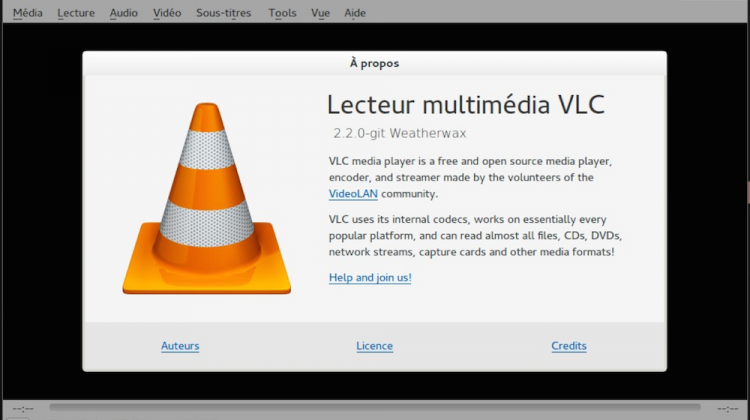The width and height of the screenshot is (750, 420).
Task: Open the Credits section
Action: [568, 346]
